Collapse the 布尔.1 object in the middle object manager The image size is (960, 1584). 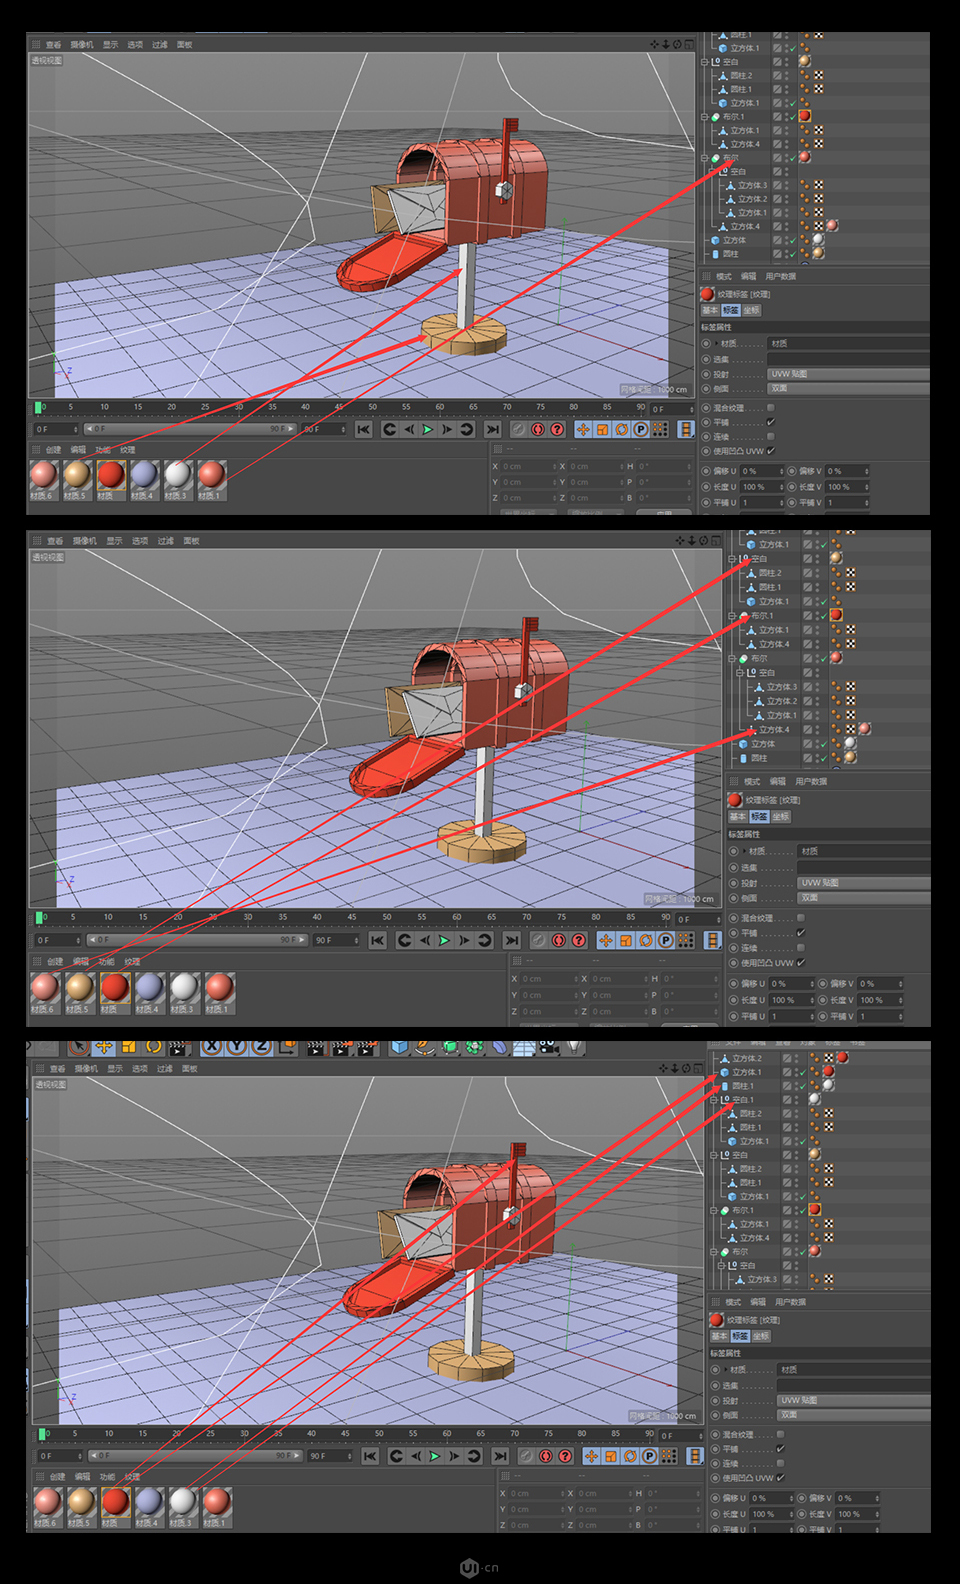coord(733,616)
